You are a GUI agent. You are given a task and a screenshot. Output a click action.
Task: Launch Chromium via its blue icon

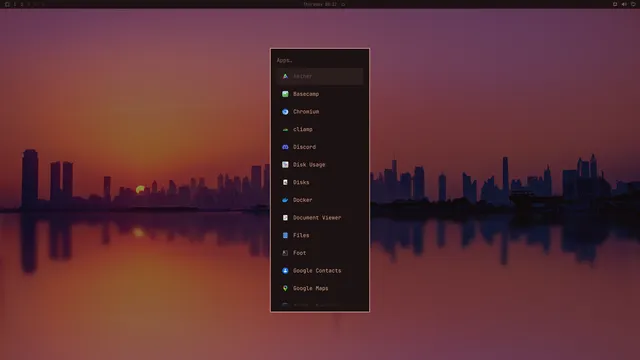285,111
